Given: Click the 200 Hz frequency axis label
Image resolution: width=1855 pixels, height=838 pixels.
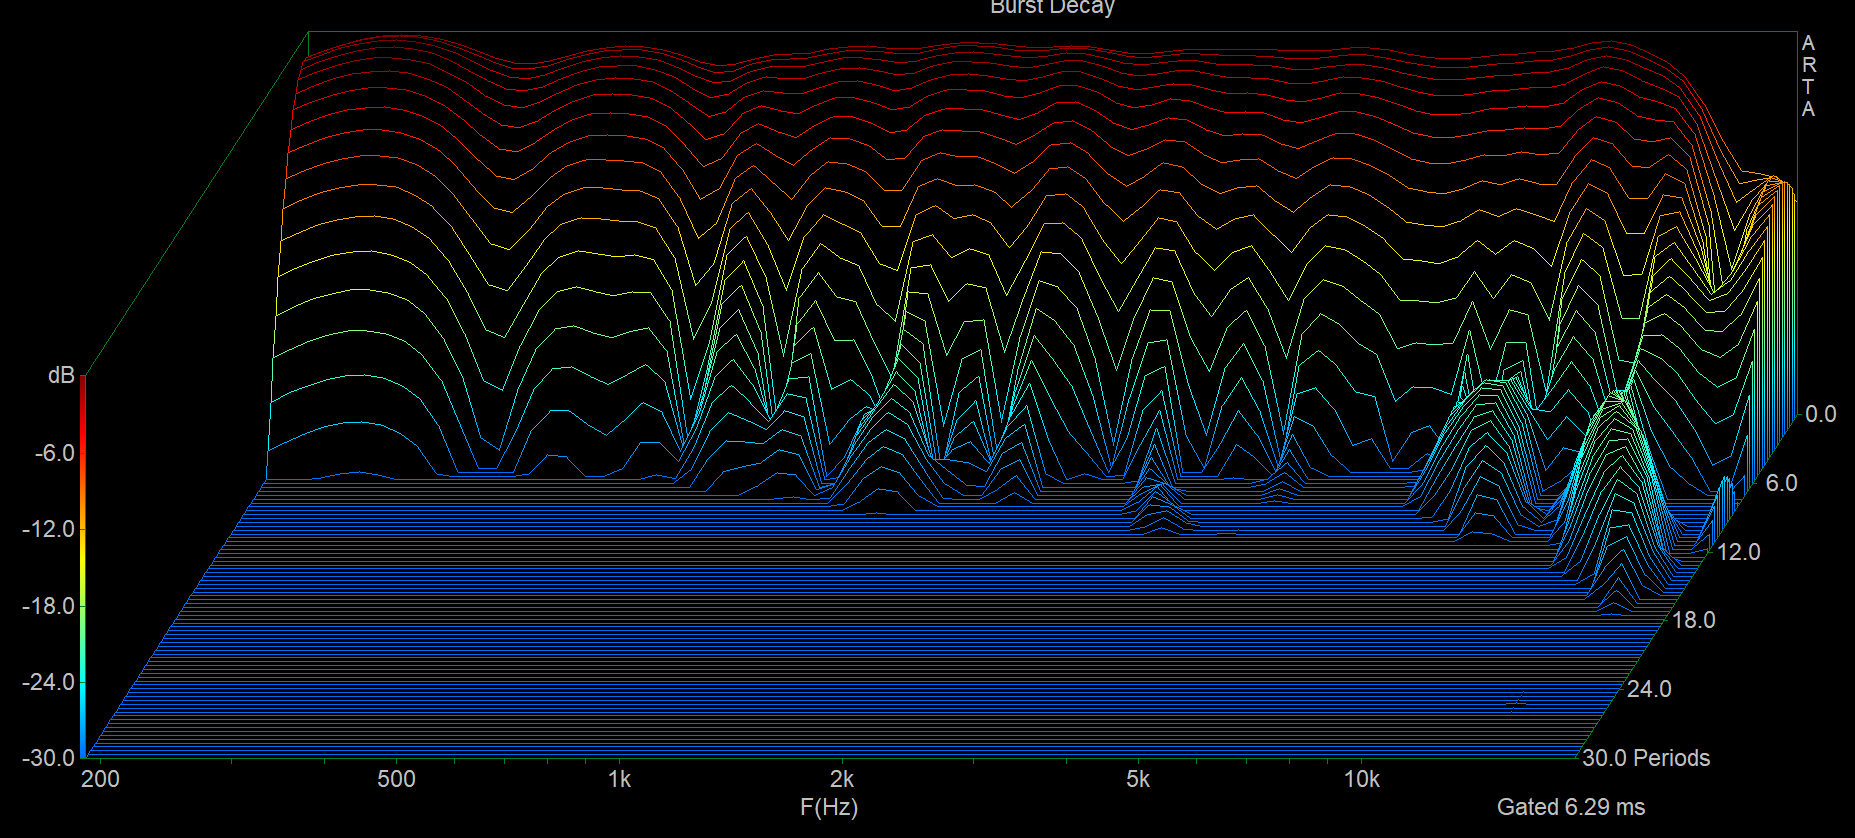Looking at the screenshot, I should [x=100, y=779].
